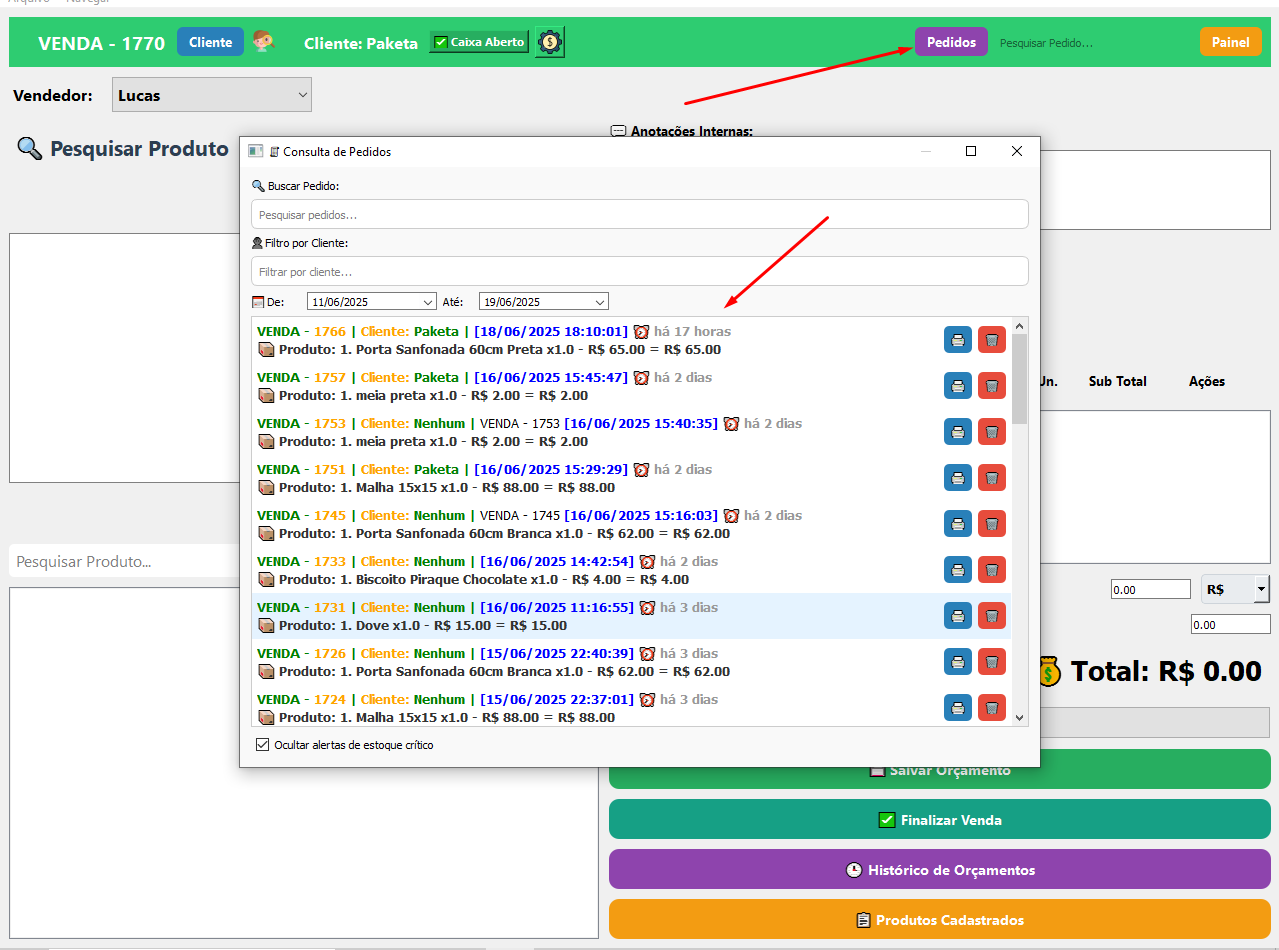Image resolution: width=1279 pixels, height=950 pixels.
Task: Click the Buscar Pedido search field
Action: click(639, 215)
